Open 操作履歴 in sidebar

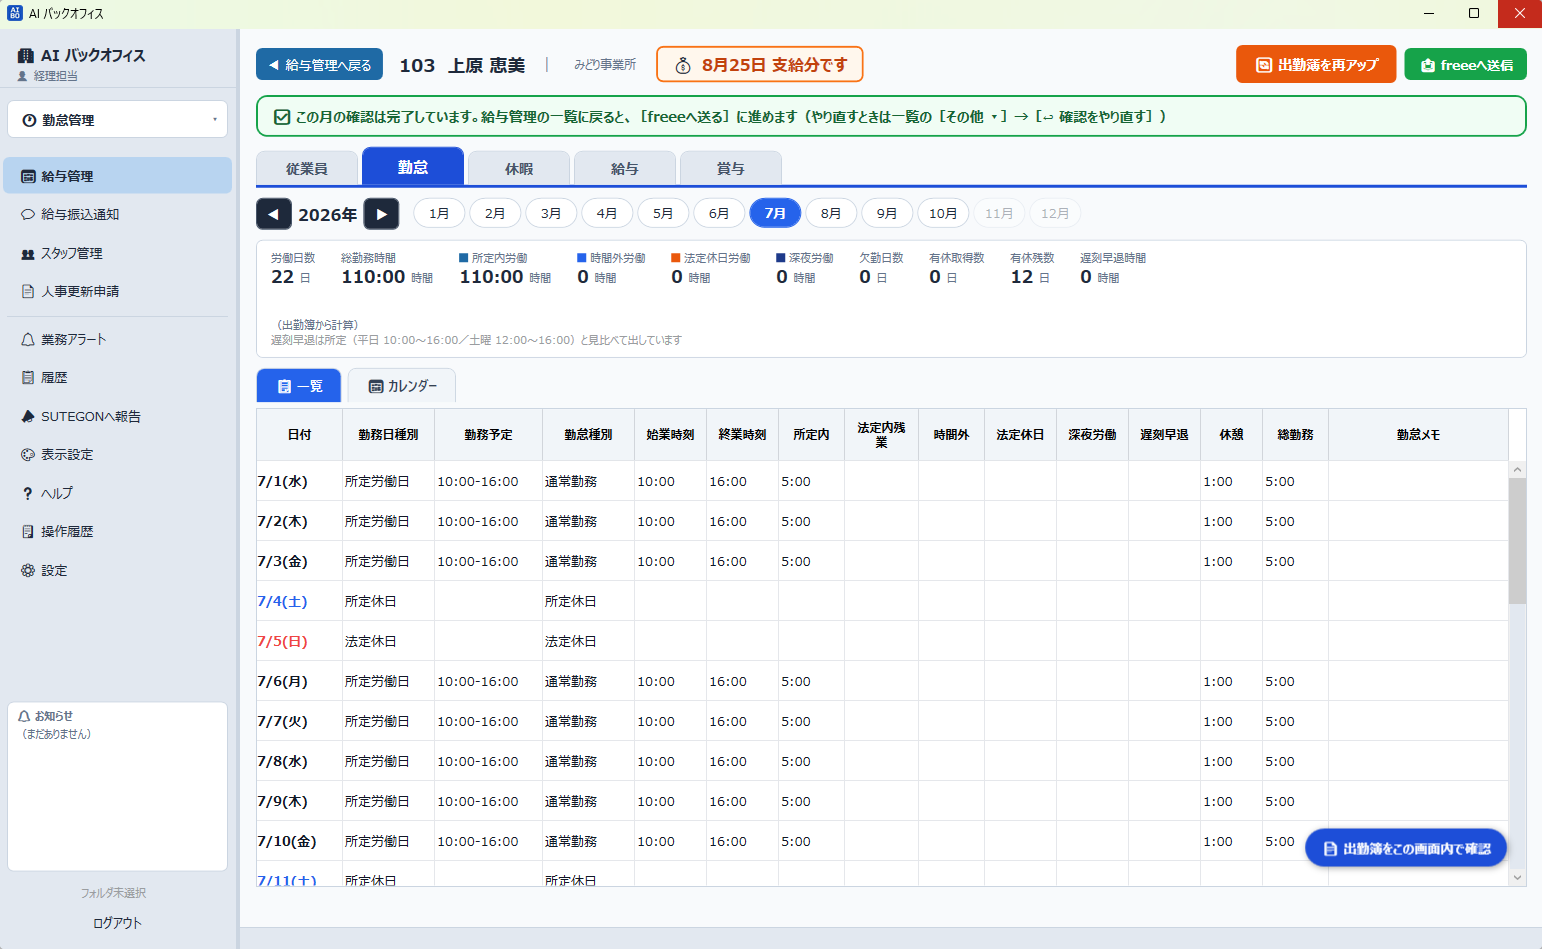click(x=118, y=531)
